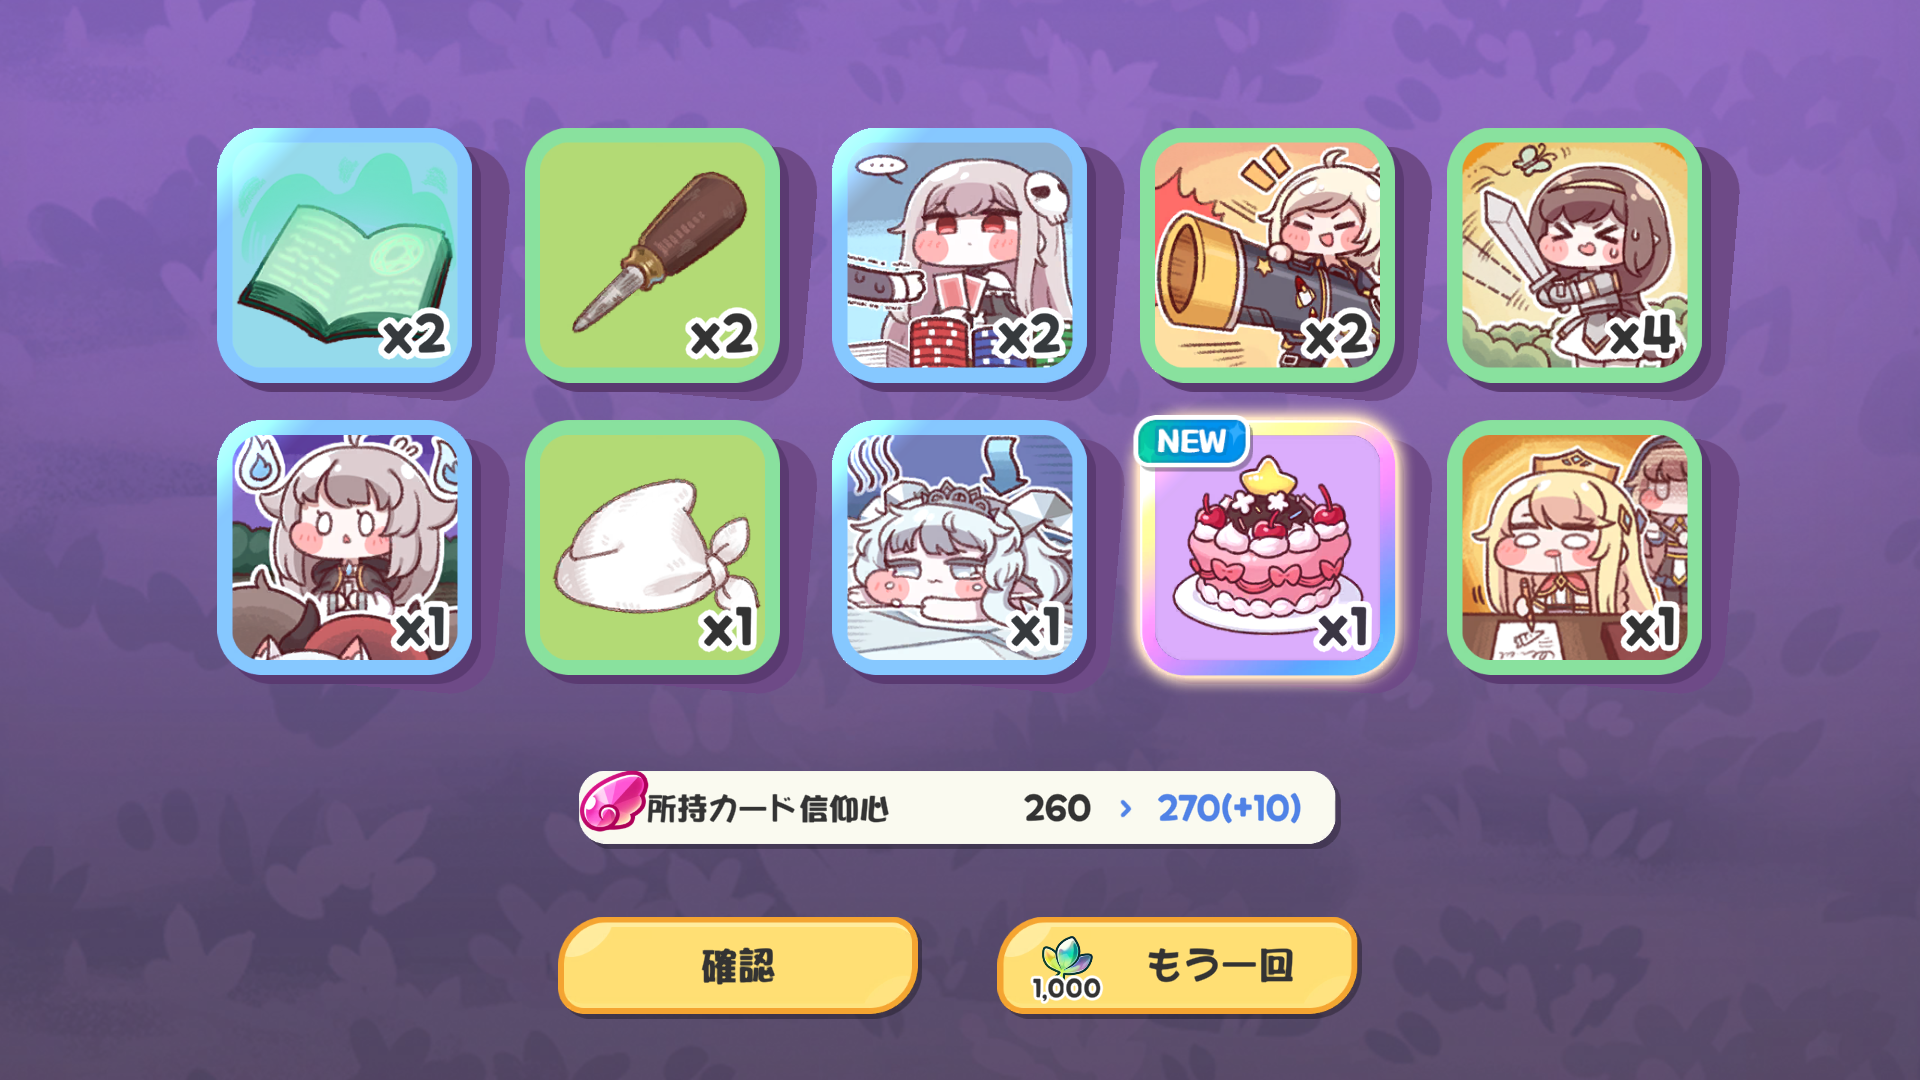
Task: Select the green spellbook item card
Action: (344, 255)
